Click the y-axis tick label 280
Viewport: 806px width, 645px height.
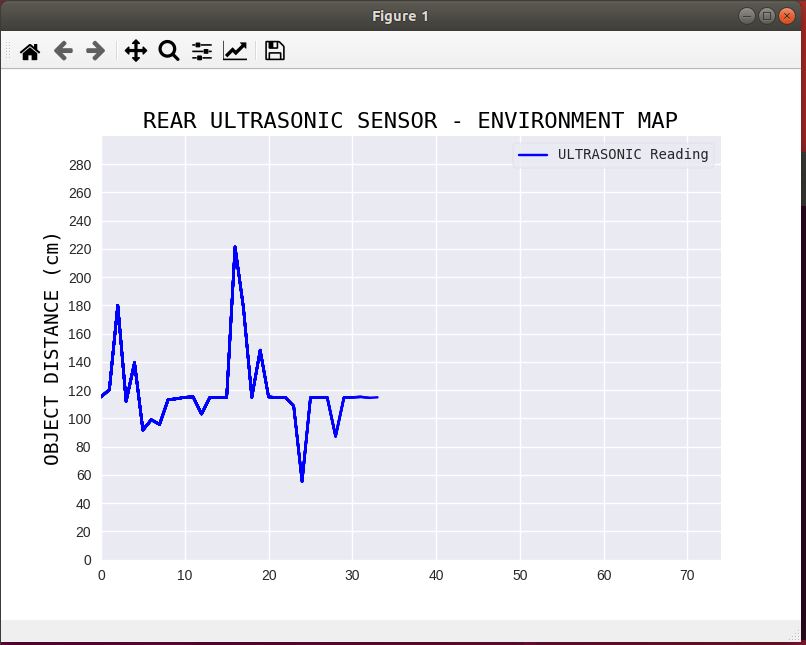[80, 165]
